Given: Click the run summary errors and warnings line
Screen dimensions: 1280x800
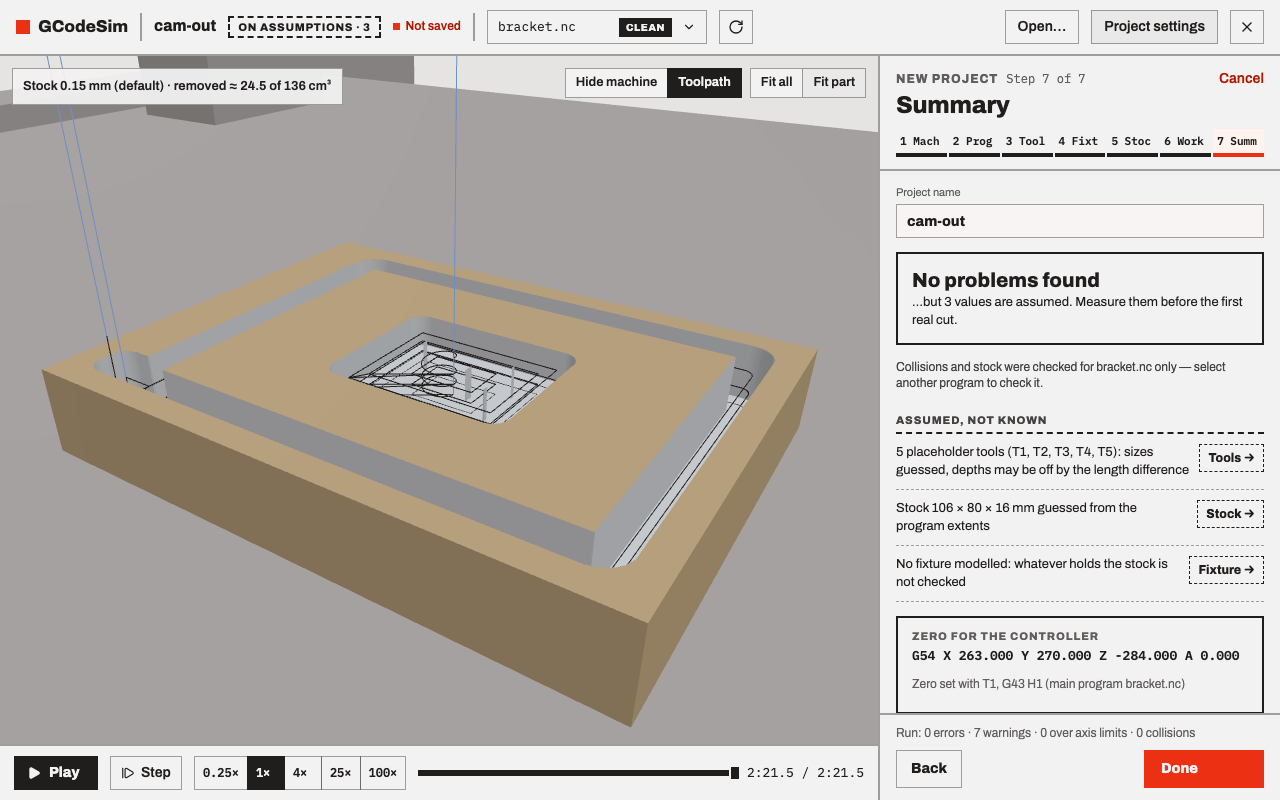Looking at the screenshot, I should tap(1046, 733).
